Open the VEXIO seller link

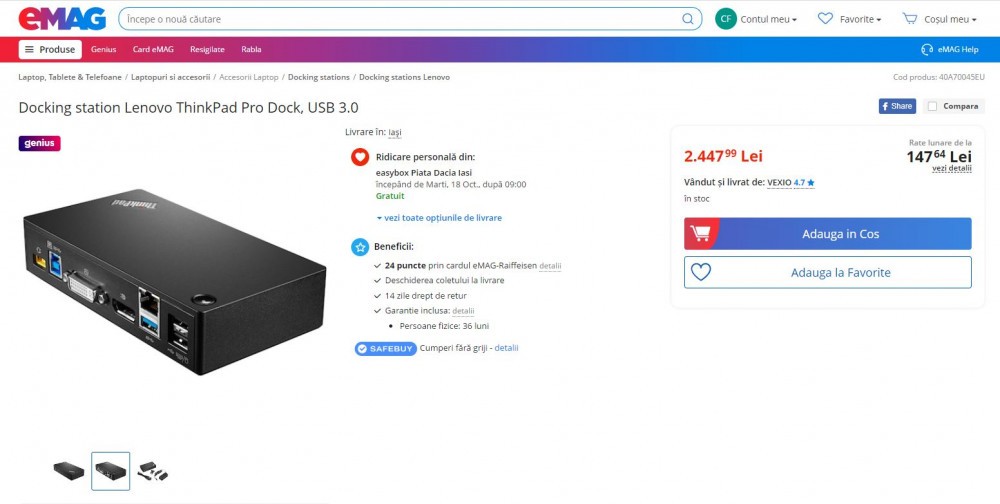779,182
